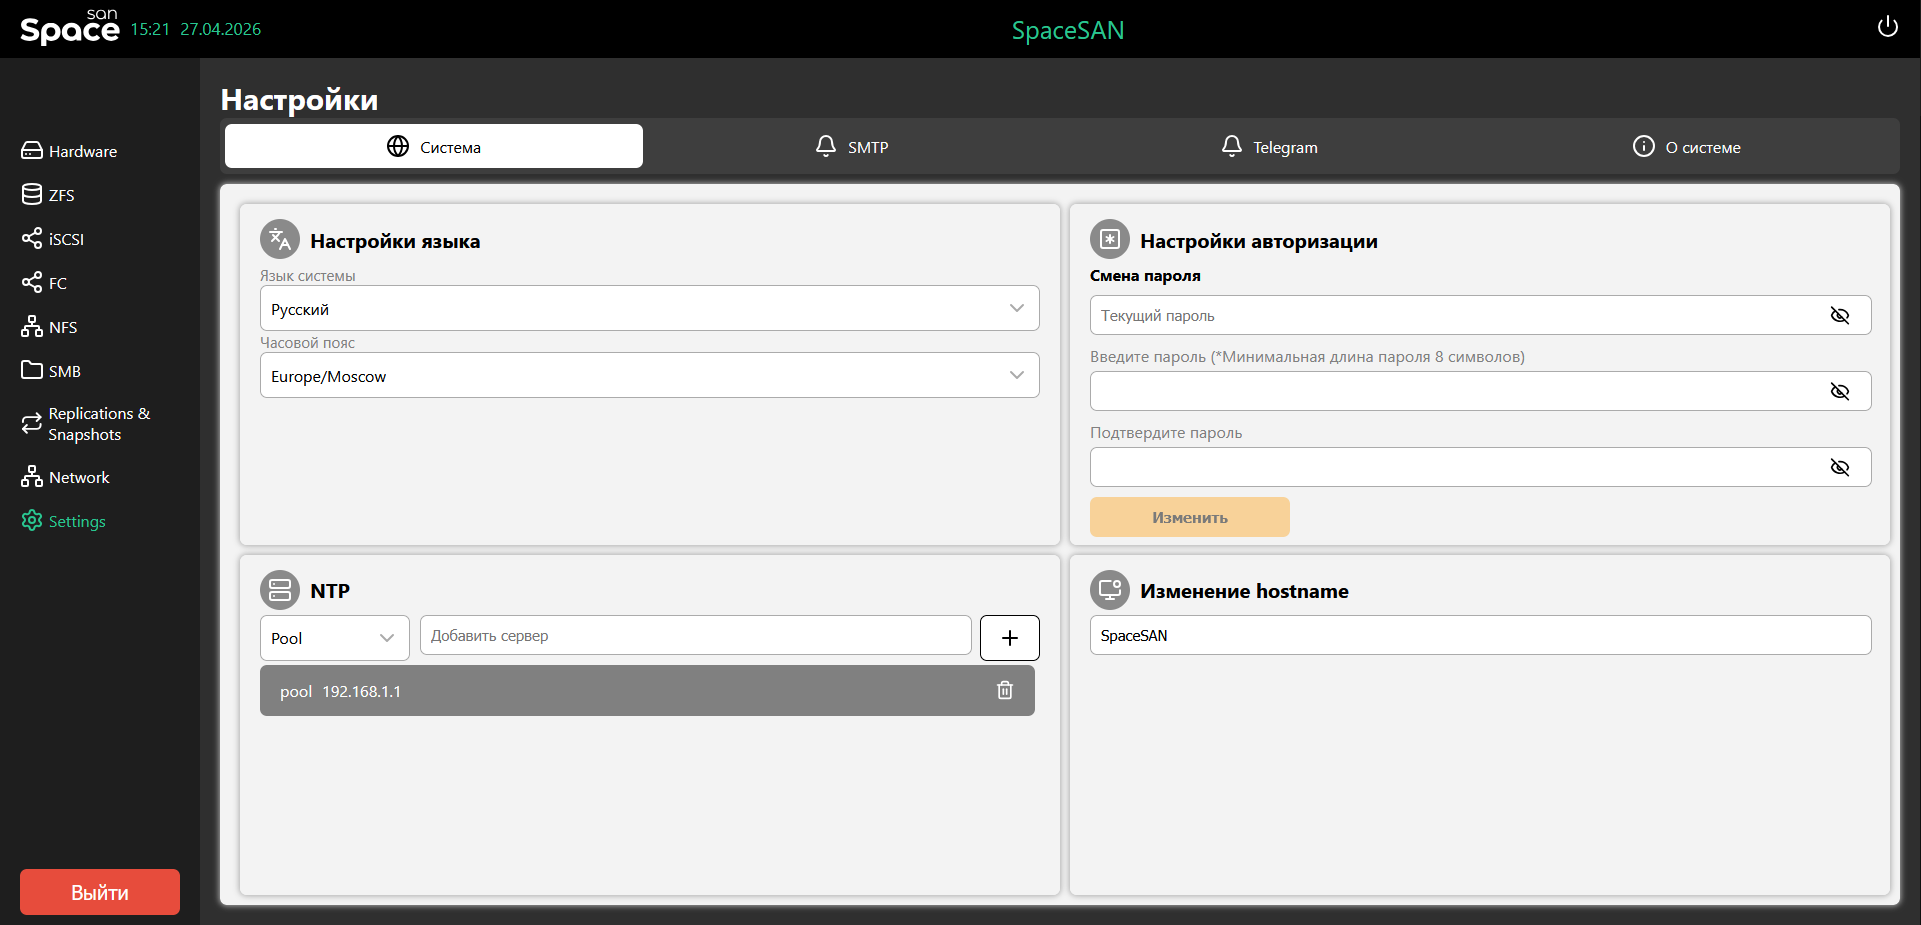The width and height of the screenshot is (1921, 925).
Task: Switch to the SMTP tab
Action: [x=852, y=147]
